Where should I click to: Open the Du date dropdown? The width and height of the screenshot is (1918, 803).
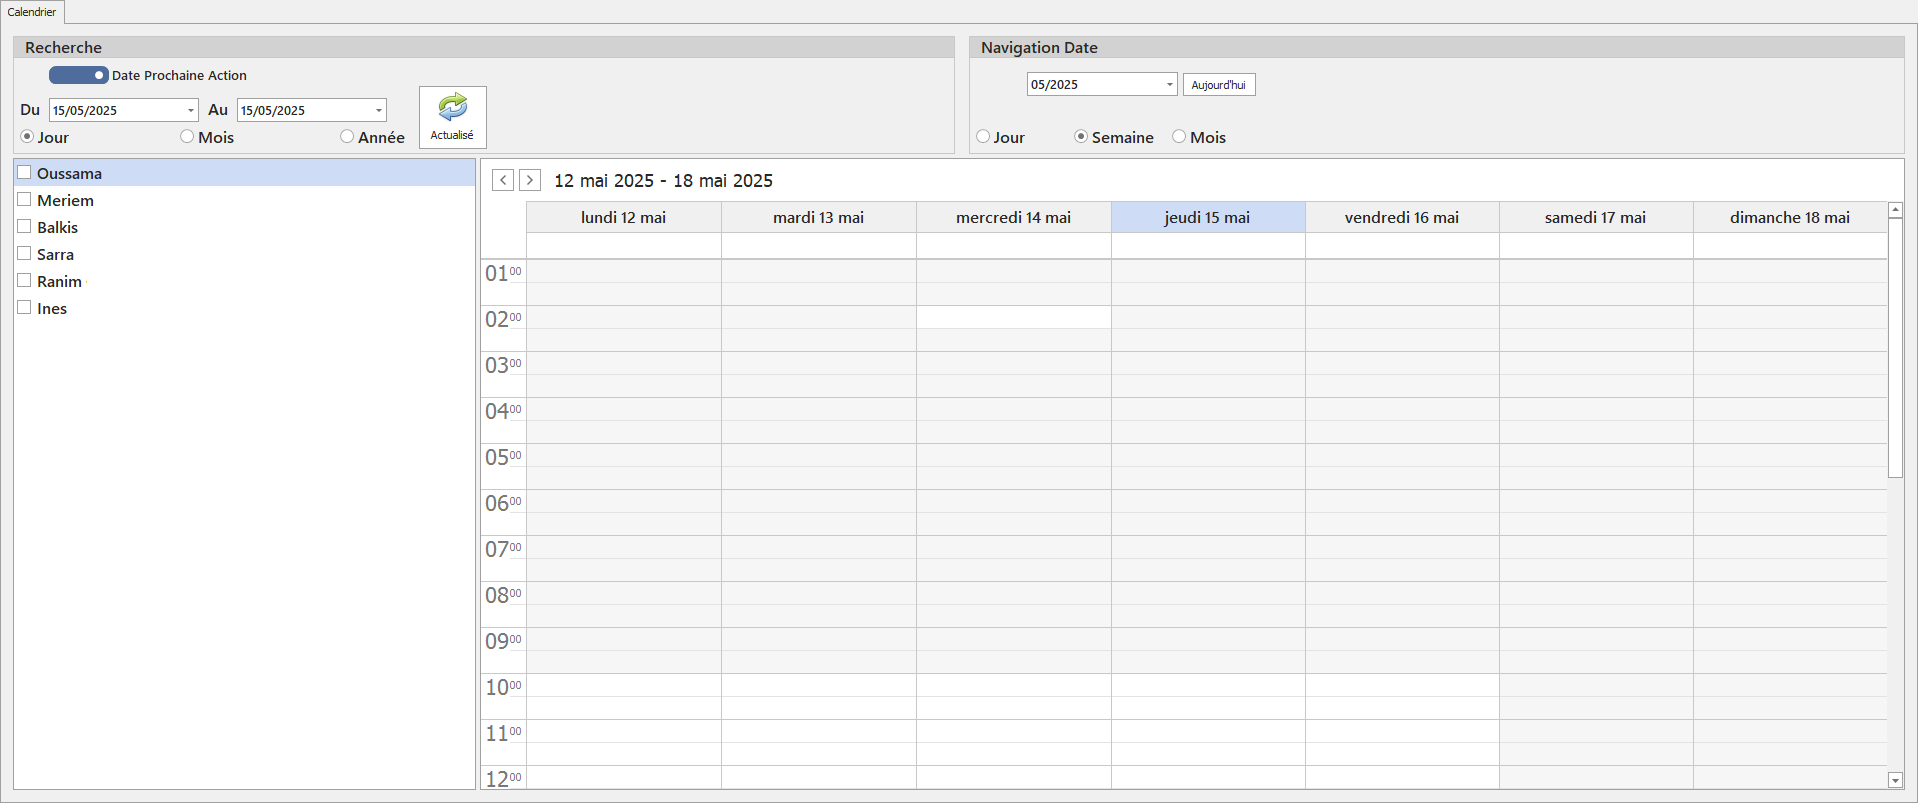(x=190, y=110)
